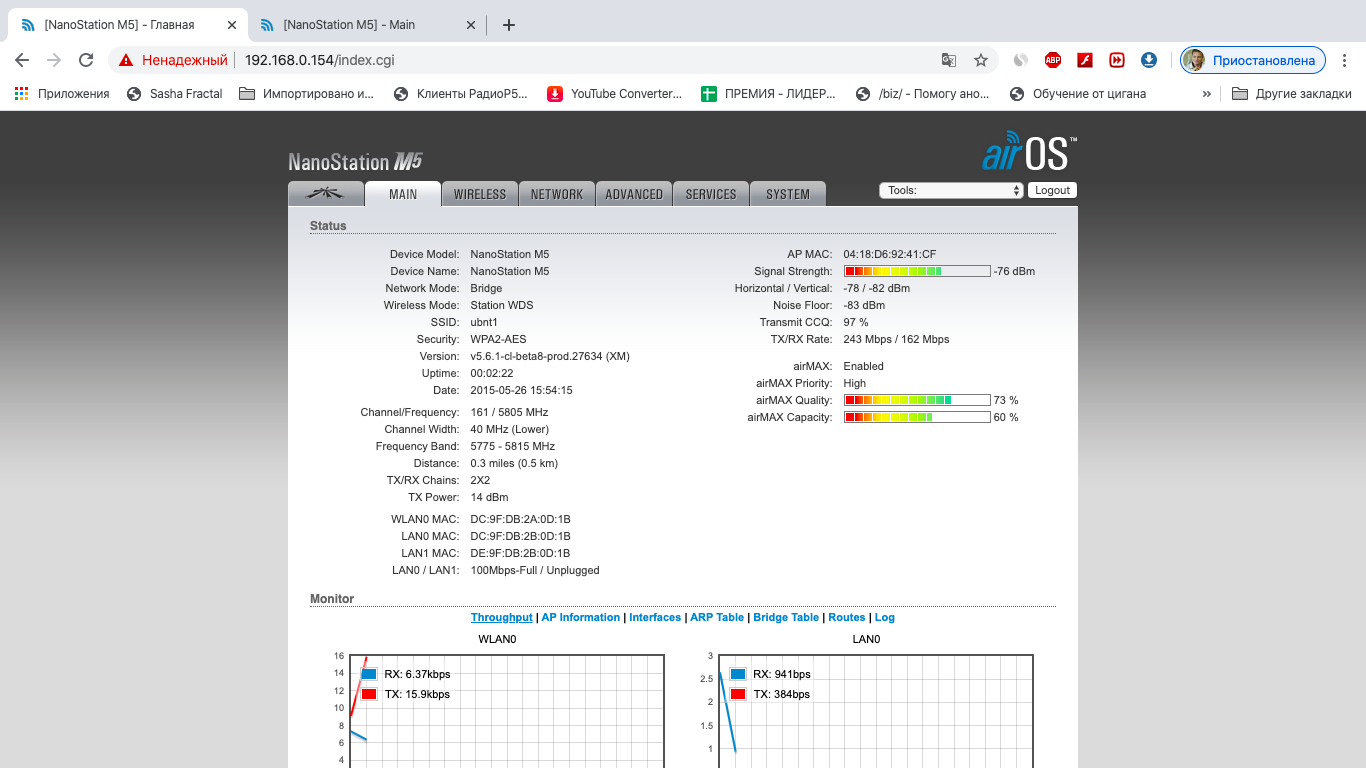The width and height of the screenshot is (1366, 768).
Task: Switch to the MAIN tab
Action: point(403,194)
